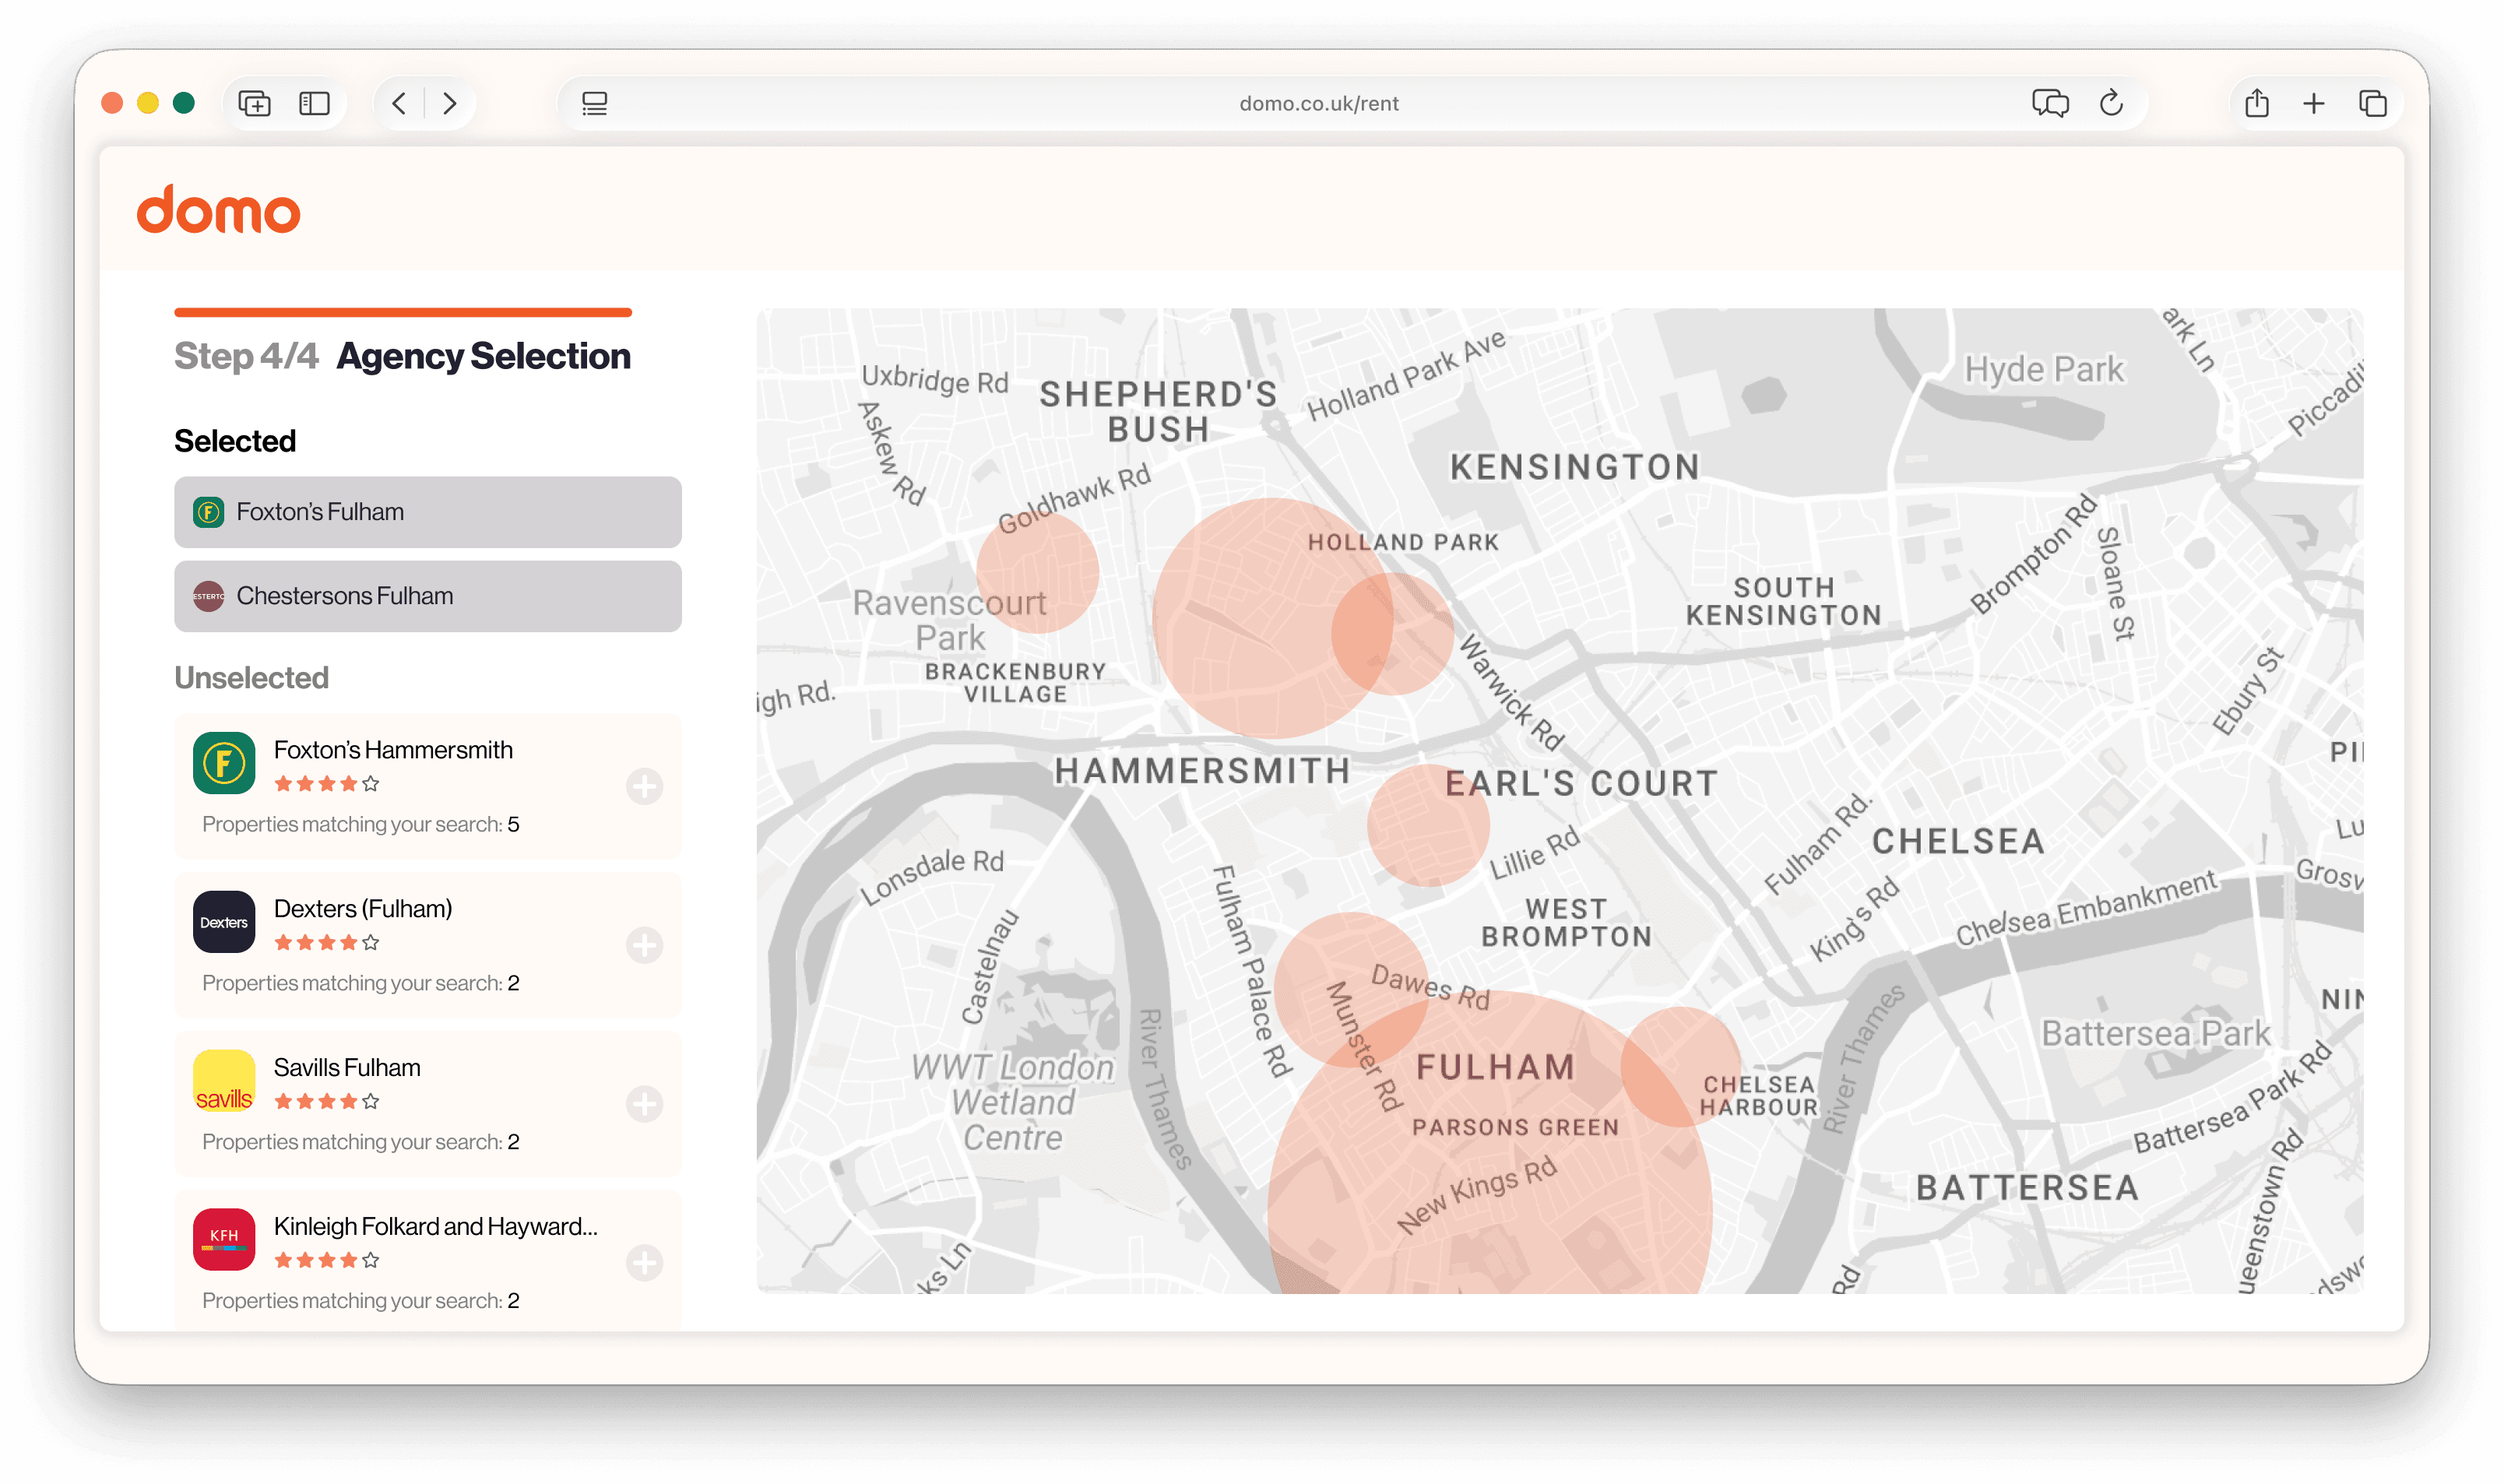Go forward using the forward arrow
The image size is (2504, 1484).
(450, 103)
